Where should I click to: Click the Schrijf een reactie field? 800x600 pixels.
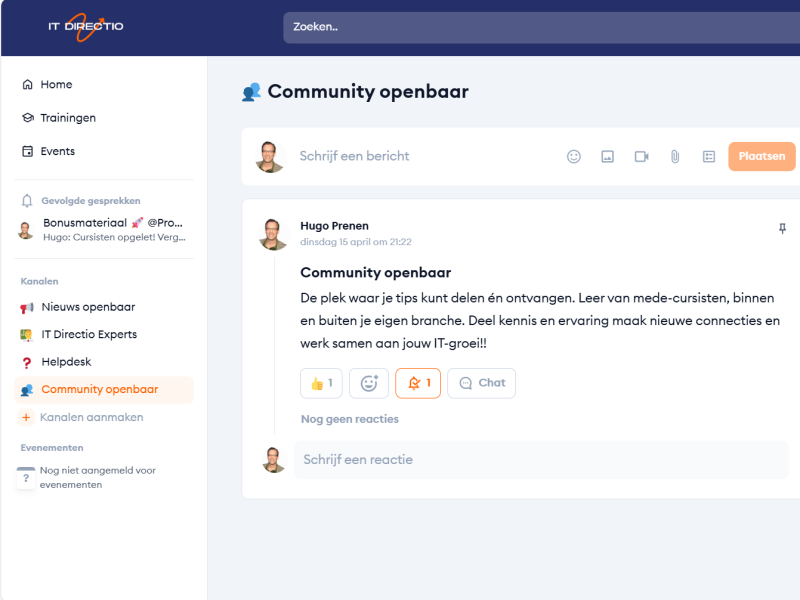coord(540,460)
